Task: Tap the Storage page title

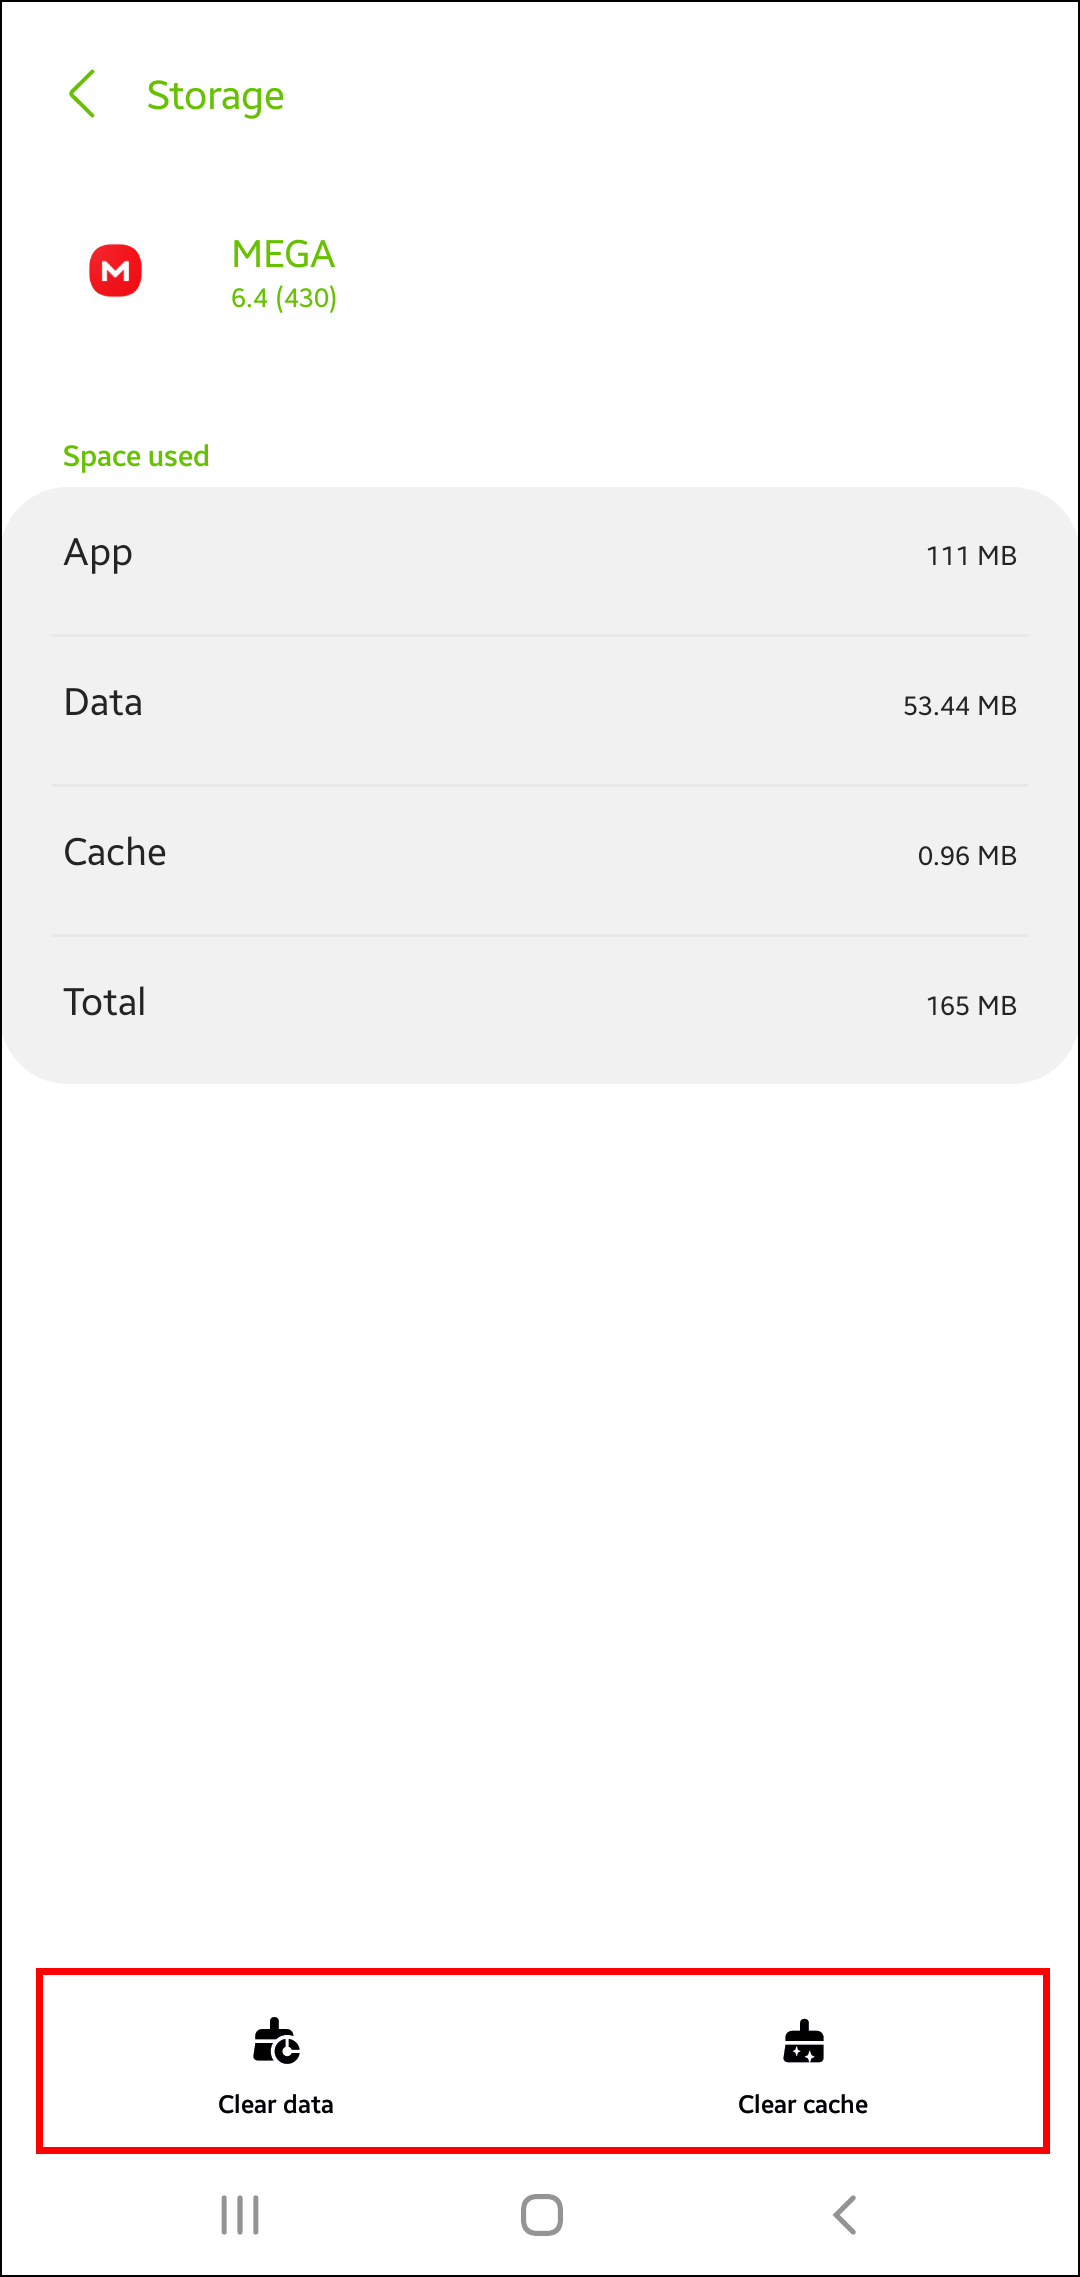Action: pyautogui.click(x=215, y=96)
